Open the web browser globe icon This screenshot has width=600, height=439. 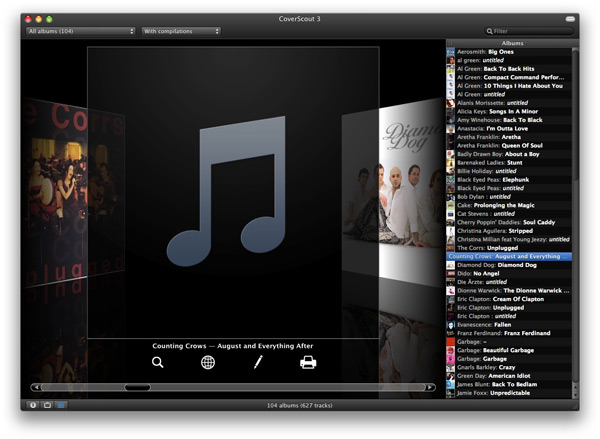click(x=208, y=362)
